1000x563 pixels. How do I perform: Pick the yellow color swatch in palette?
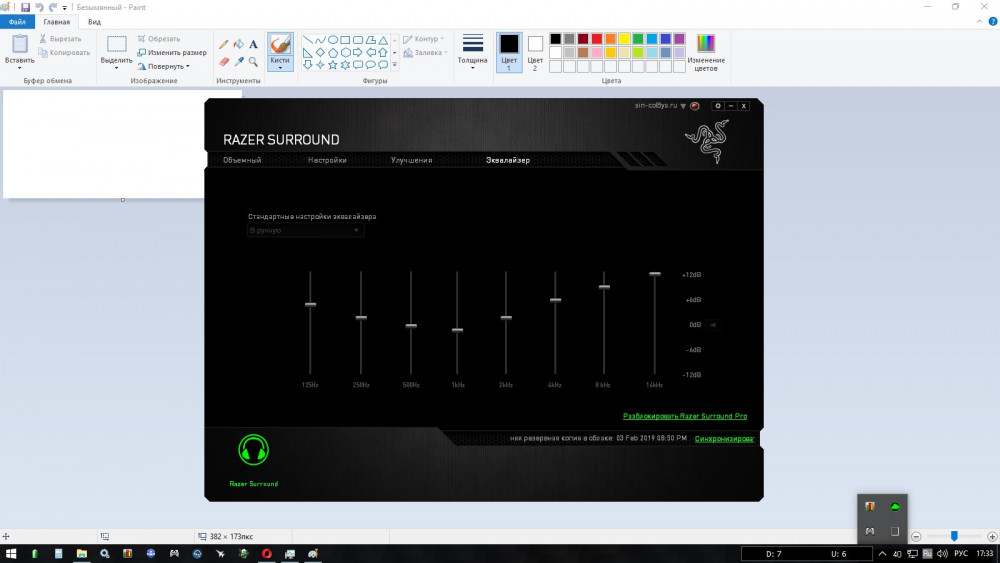click(624, 39)
